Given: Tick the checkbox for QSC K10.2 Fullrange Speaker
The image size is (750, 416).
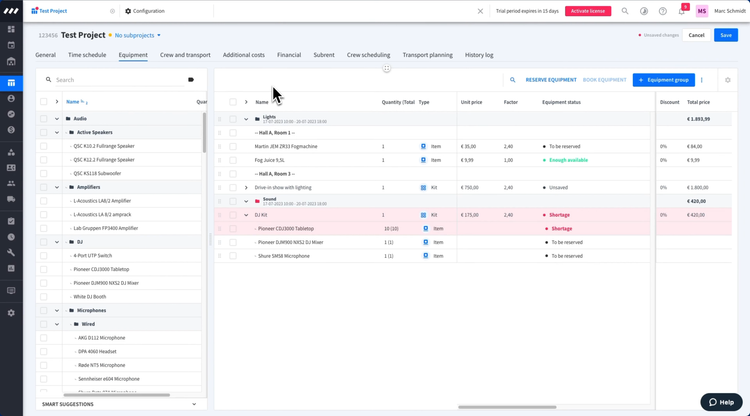Looking at the screenshot, I should click(44, 146).
